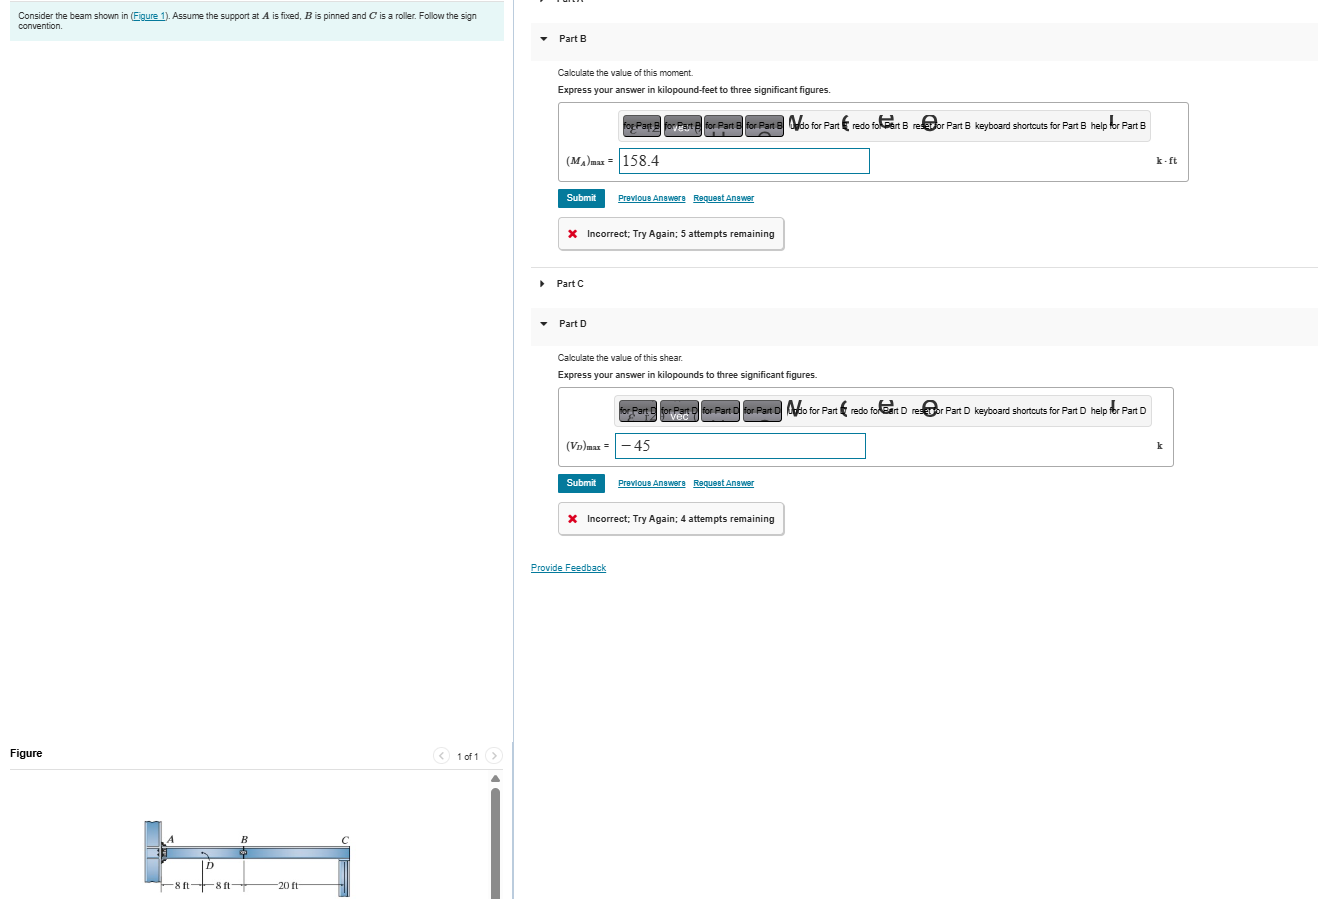
Task: Open the first gray templates button for Part B
Action: pos(642,127)
